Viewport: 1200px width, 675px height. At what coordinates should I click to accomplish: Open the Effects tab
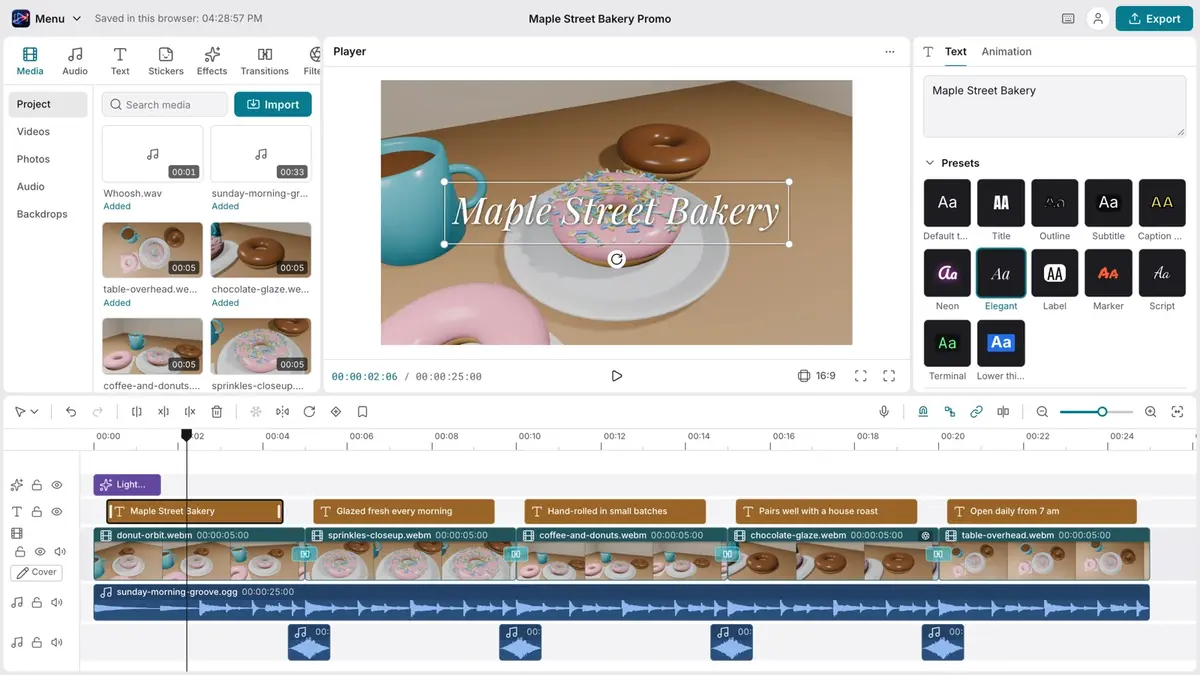(212, 60)
